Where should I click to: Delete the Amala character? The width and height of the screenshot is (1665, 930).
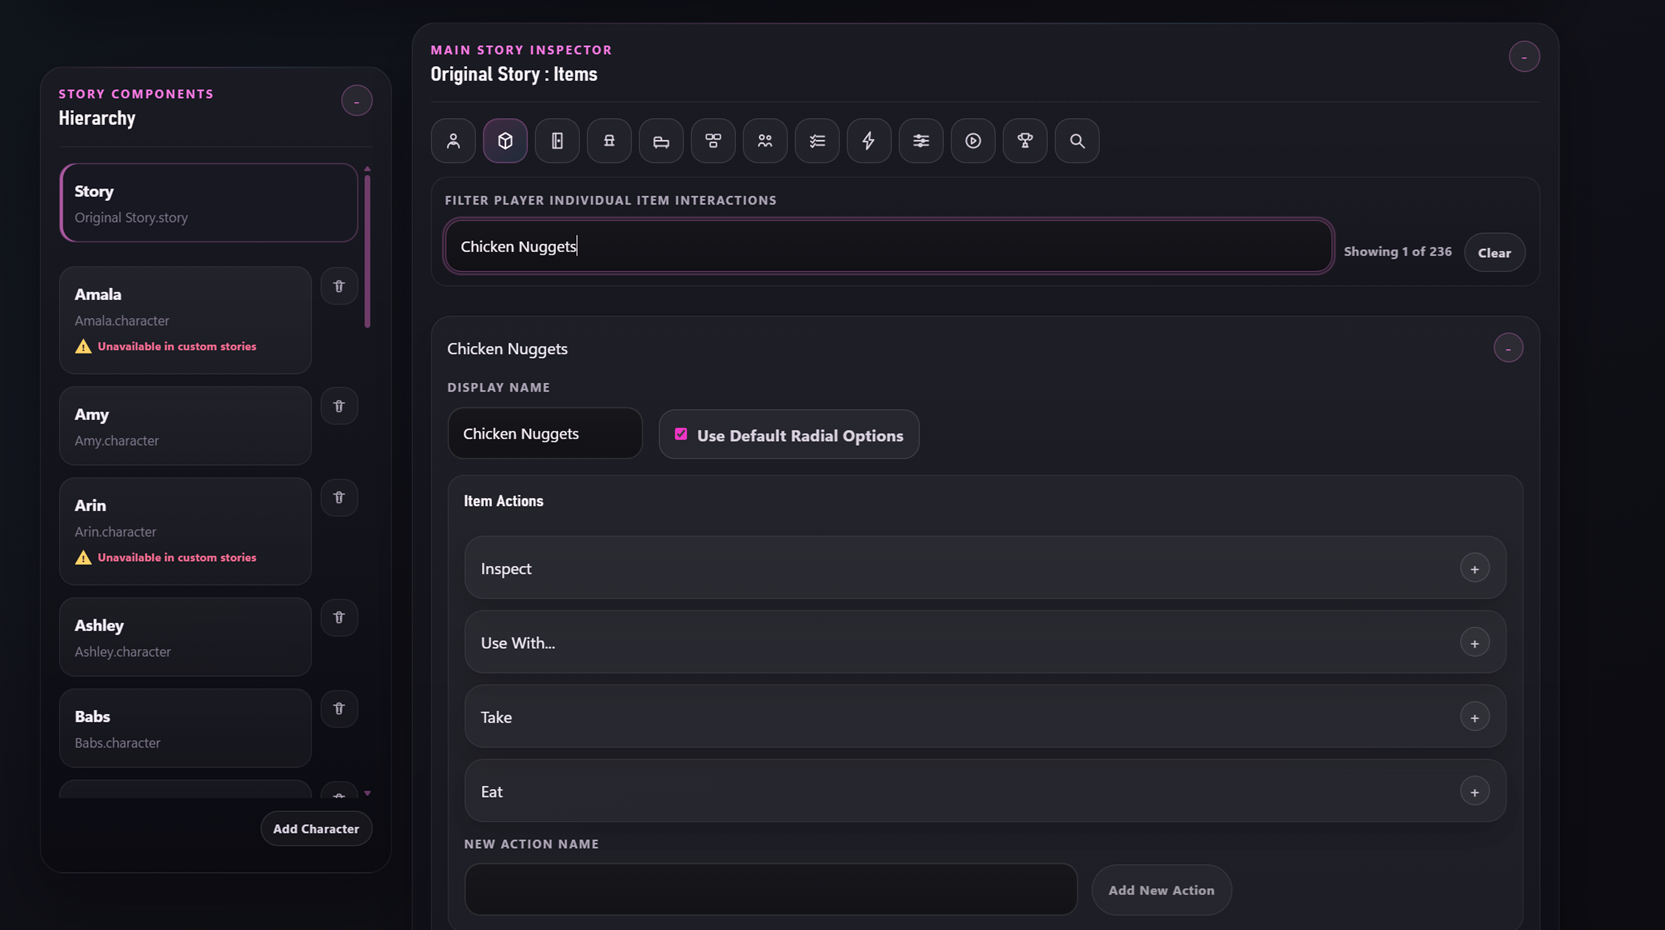click(x=339, y=286)
